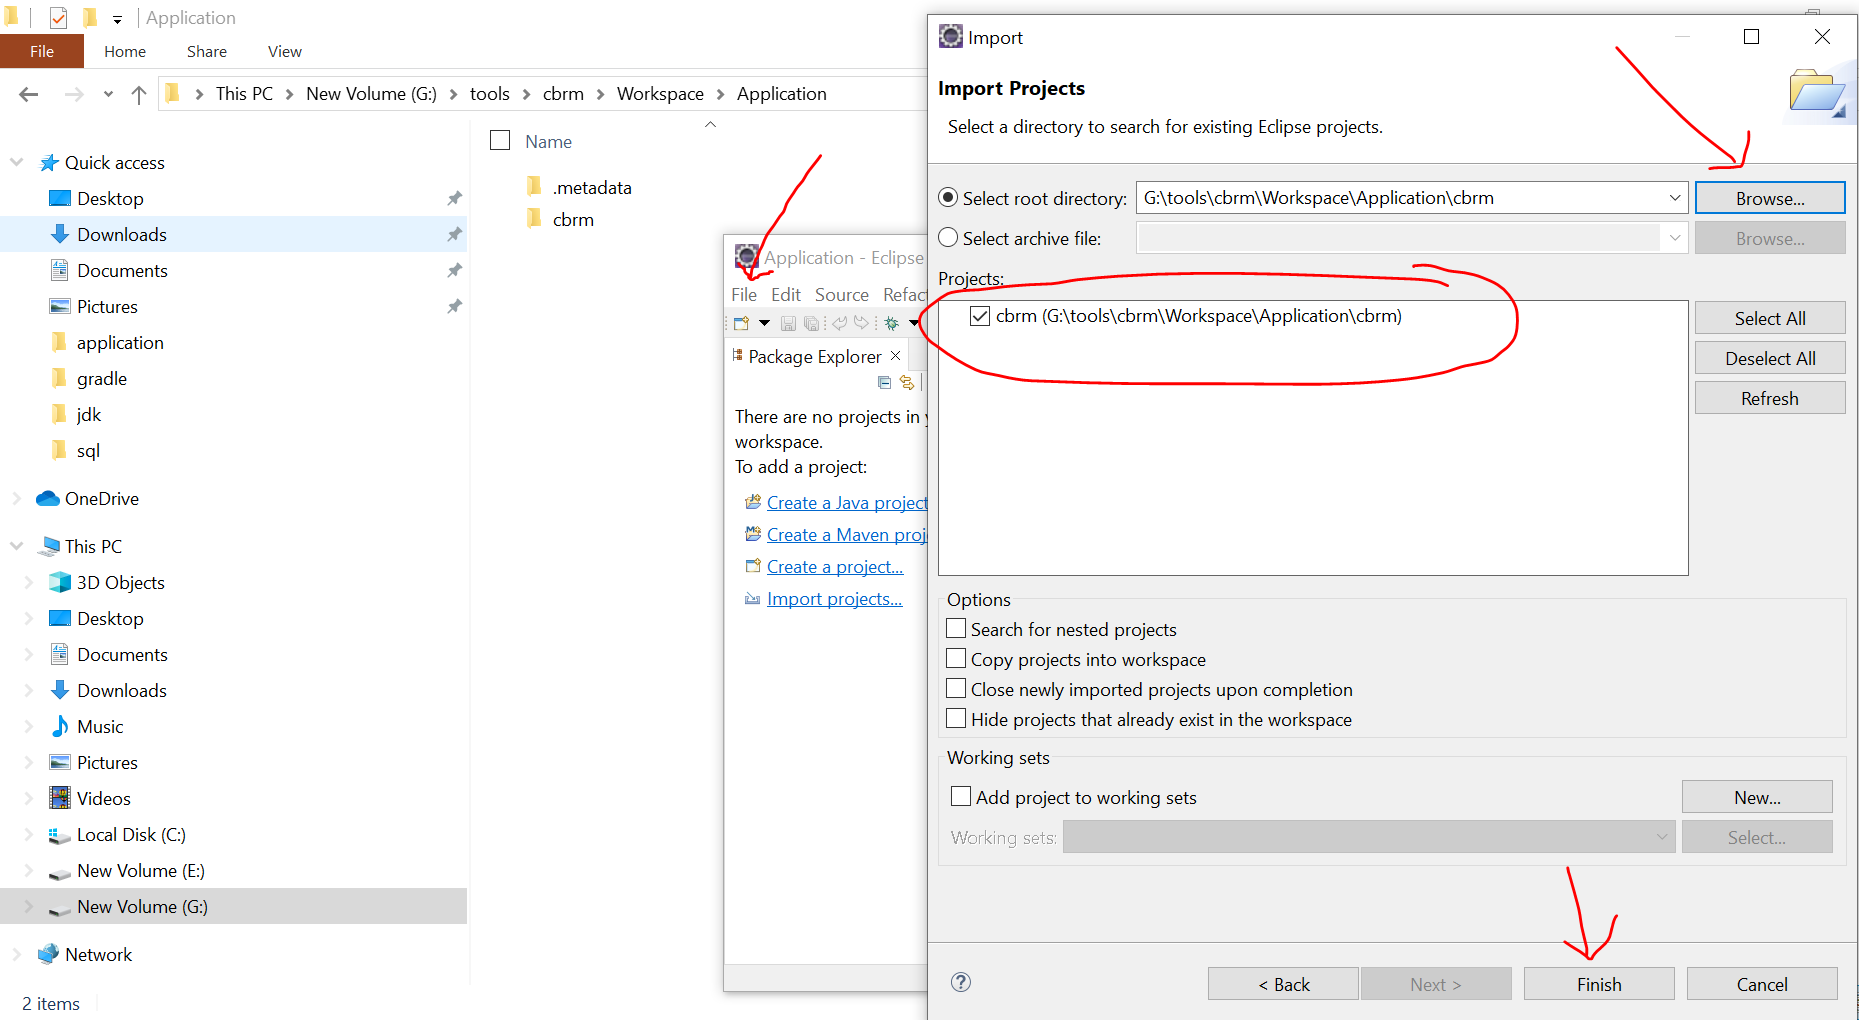
Task: Click the New wizard icon in Eclipse toolbar
Action: click(x=741, y=323)
